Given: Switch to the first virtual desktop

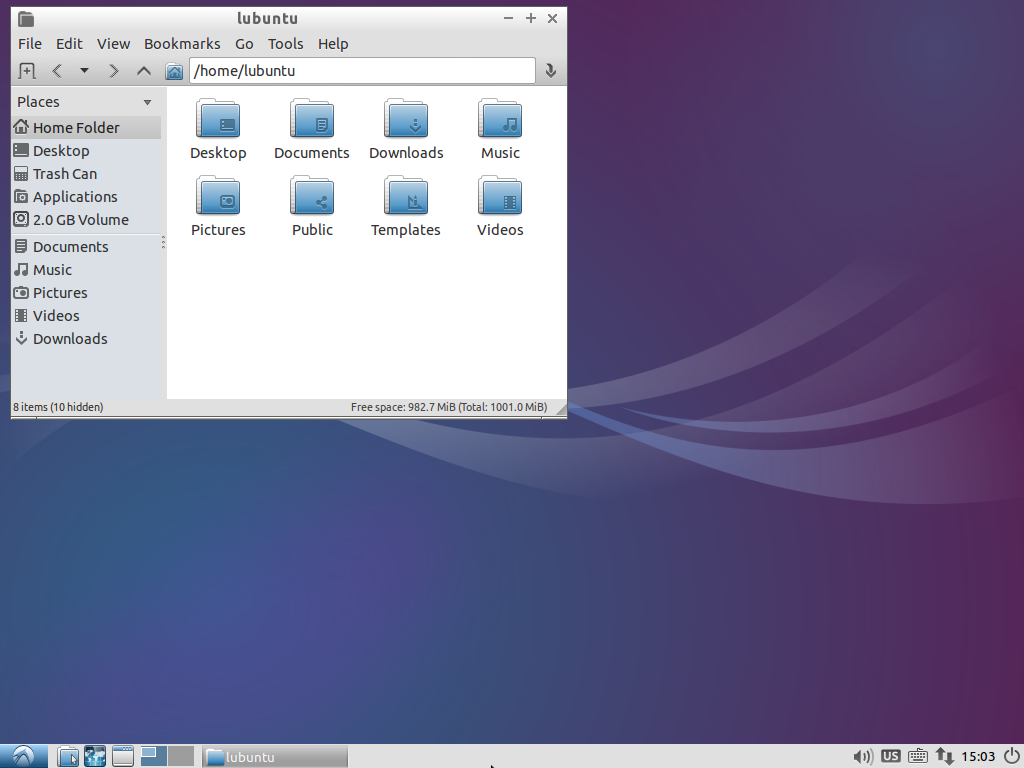Looking at the screenshot, I should coord(153,756).
